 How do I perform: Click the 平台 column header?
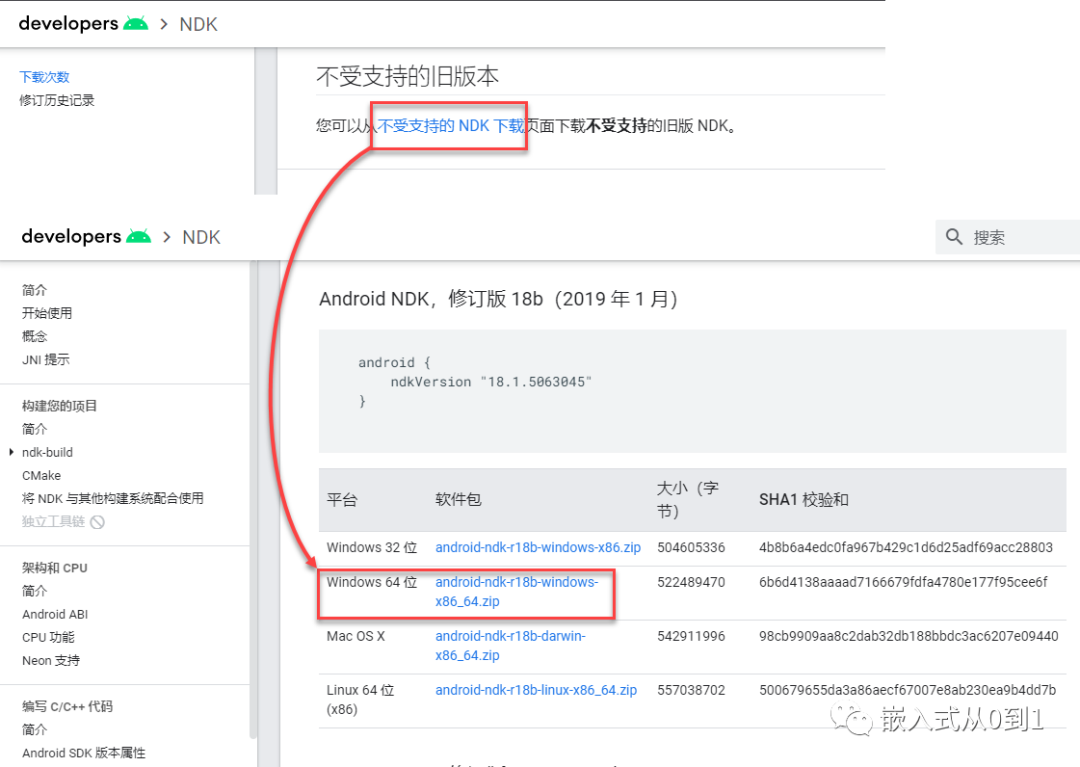(x=342, y=500)
